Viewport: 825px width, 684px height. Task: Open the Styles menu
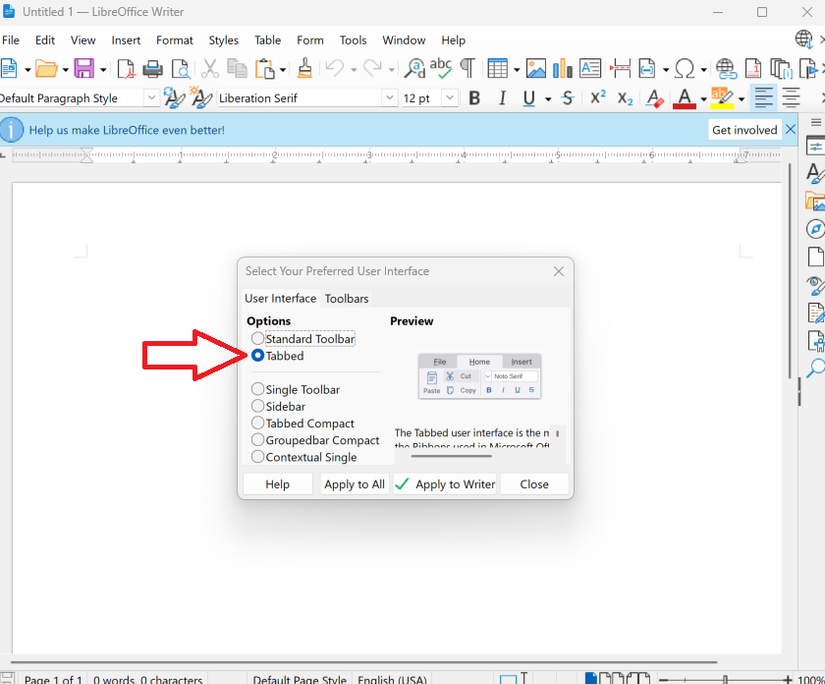tap(224, 40)
